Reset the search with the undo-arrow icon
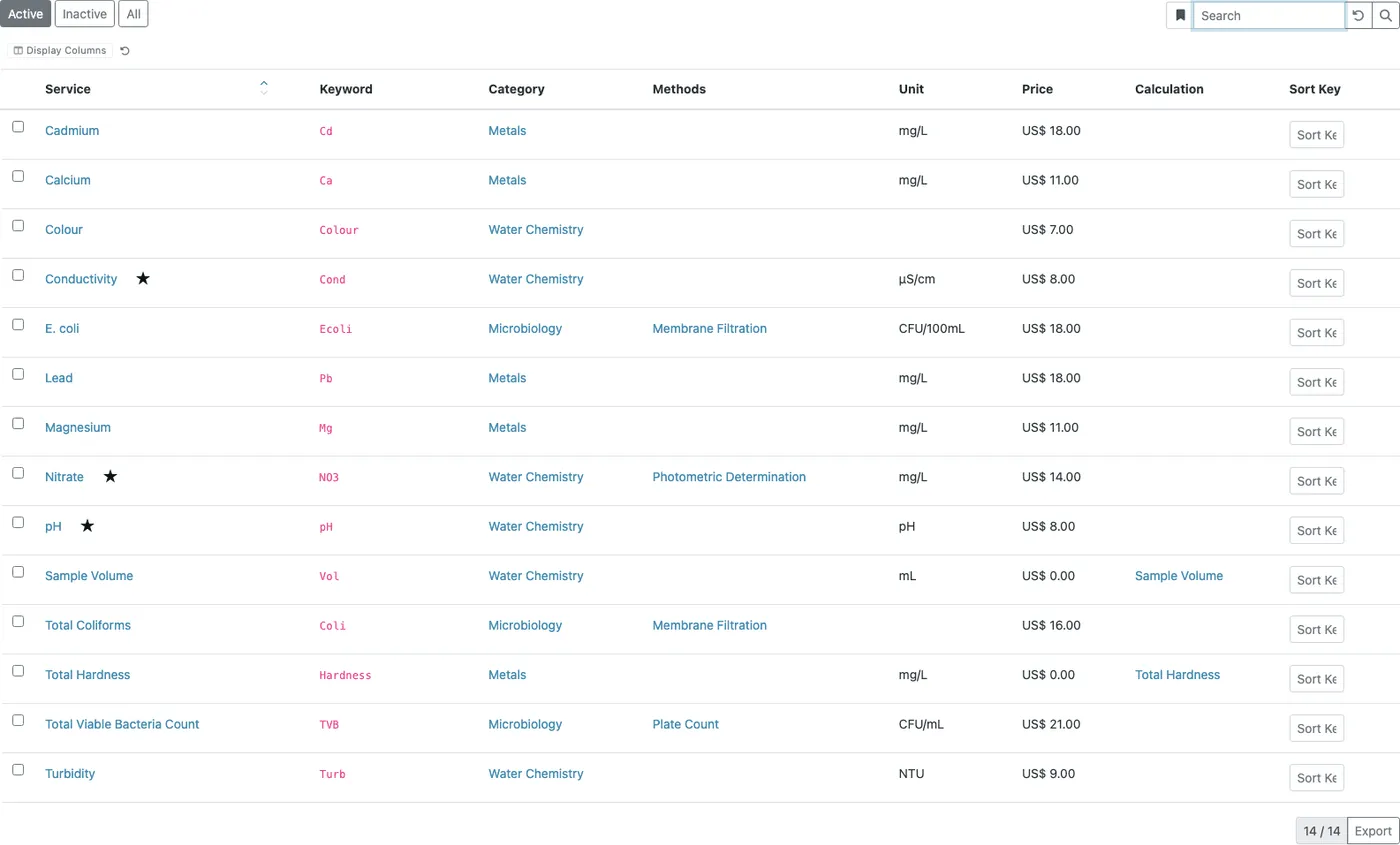 1358,15
